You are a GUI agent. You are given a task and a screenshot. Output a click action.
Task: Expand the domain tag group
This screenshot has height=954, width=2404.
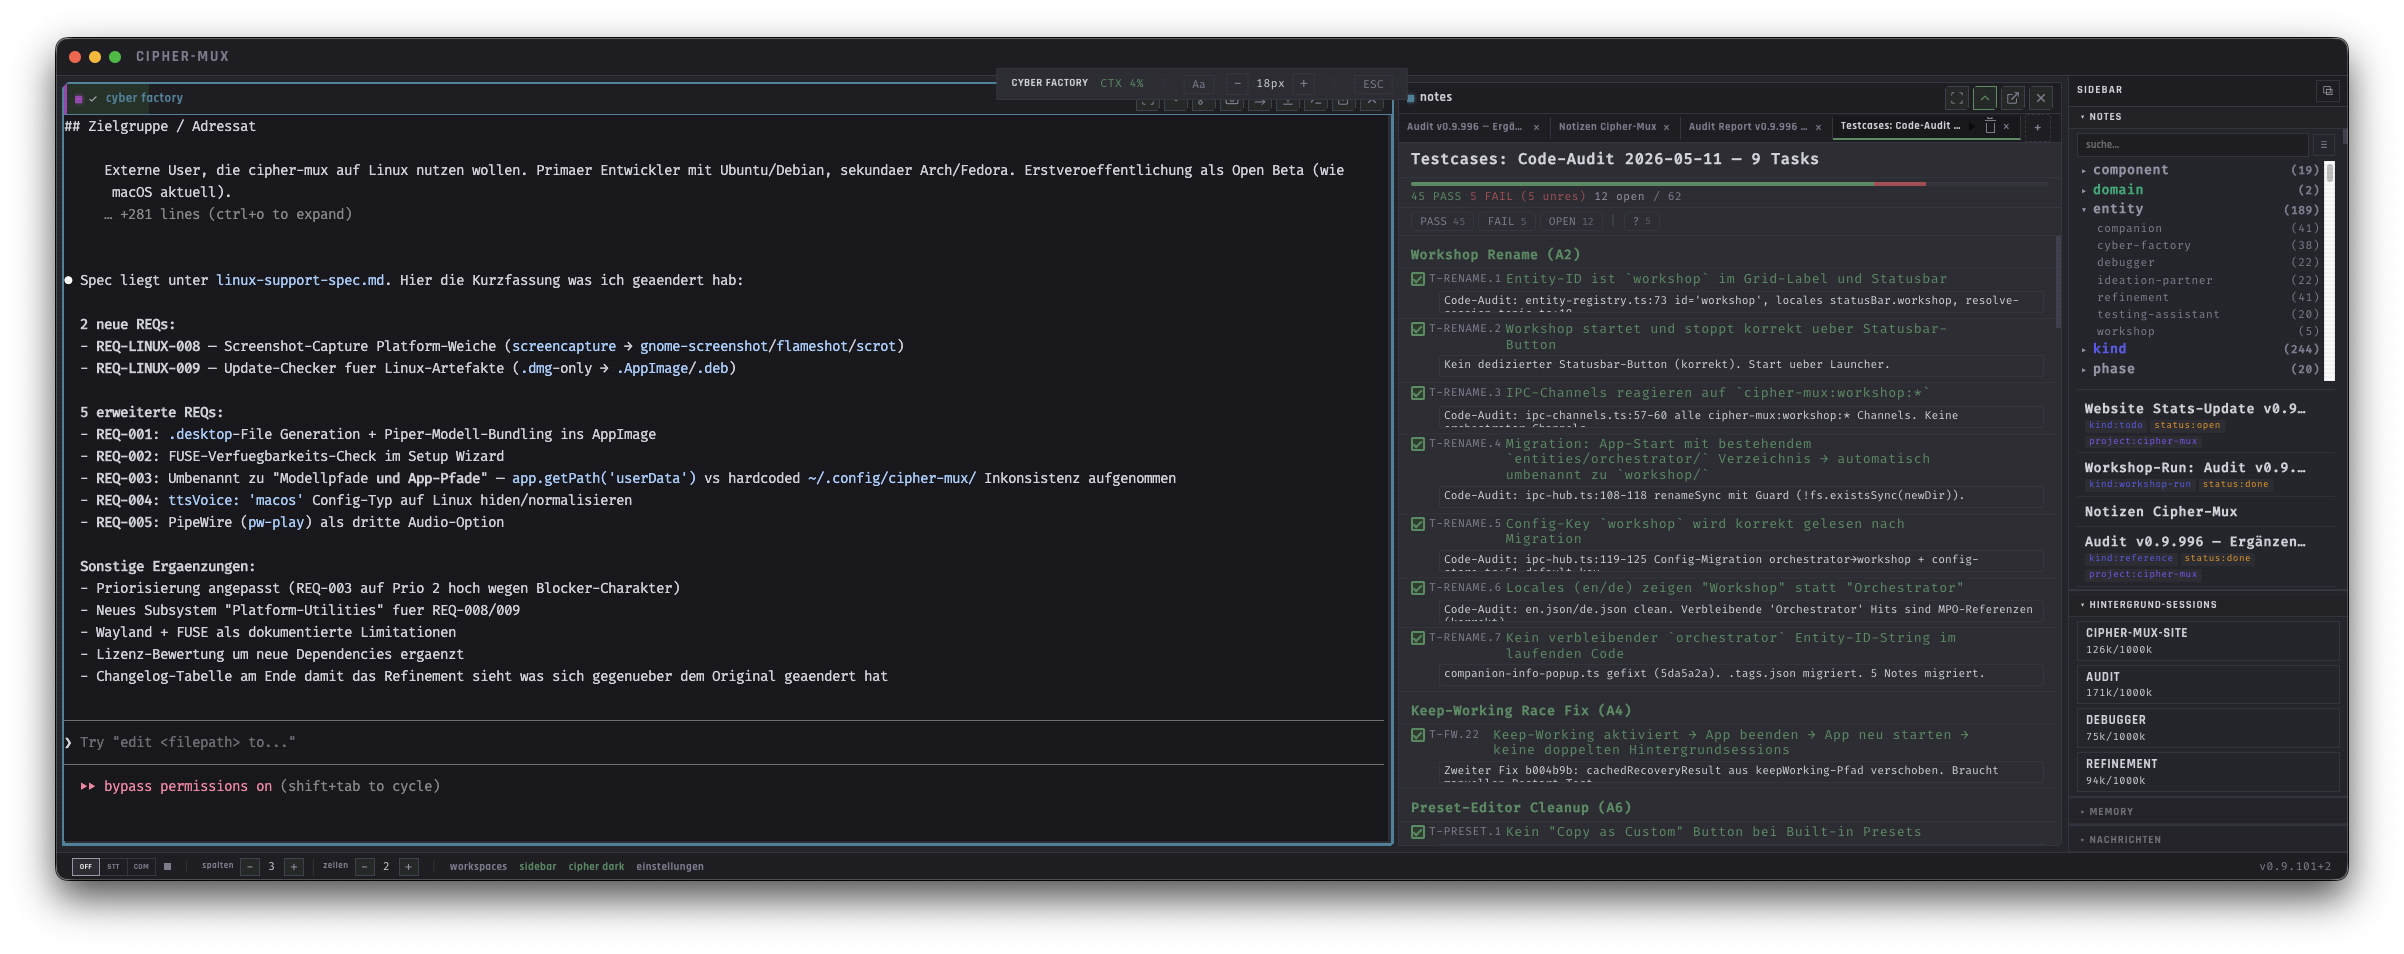2201,190
